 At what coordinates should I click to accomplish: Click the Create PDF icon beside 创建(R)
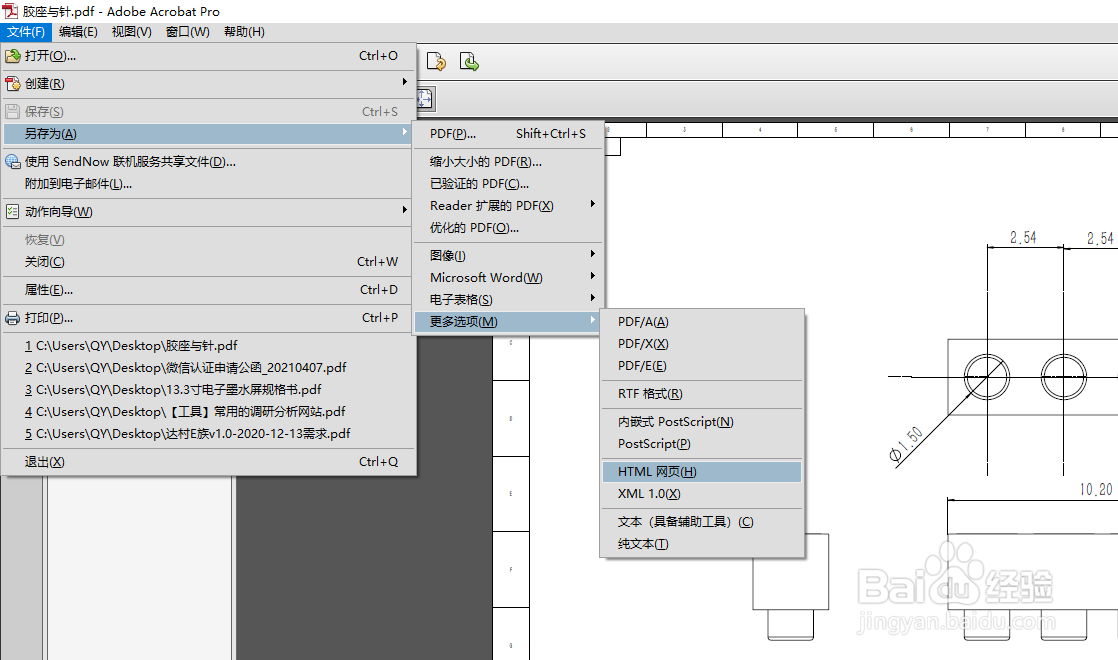(x=13, y=83)
